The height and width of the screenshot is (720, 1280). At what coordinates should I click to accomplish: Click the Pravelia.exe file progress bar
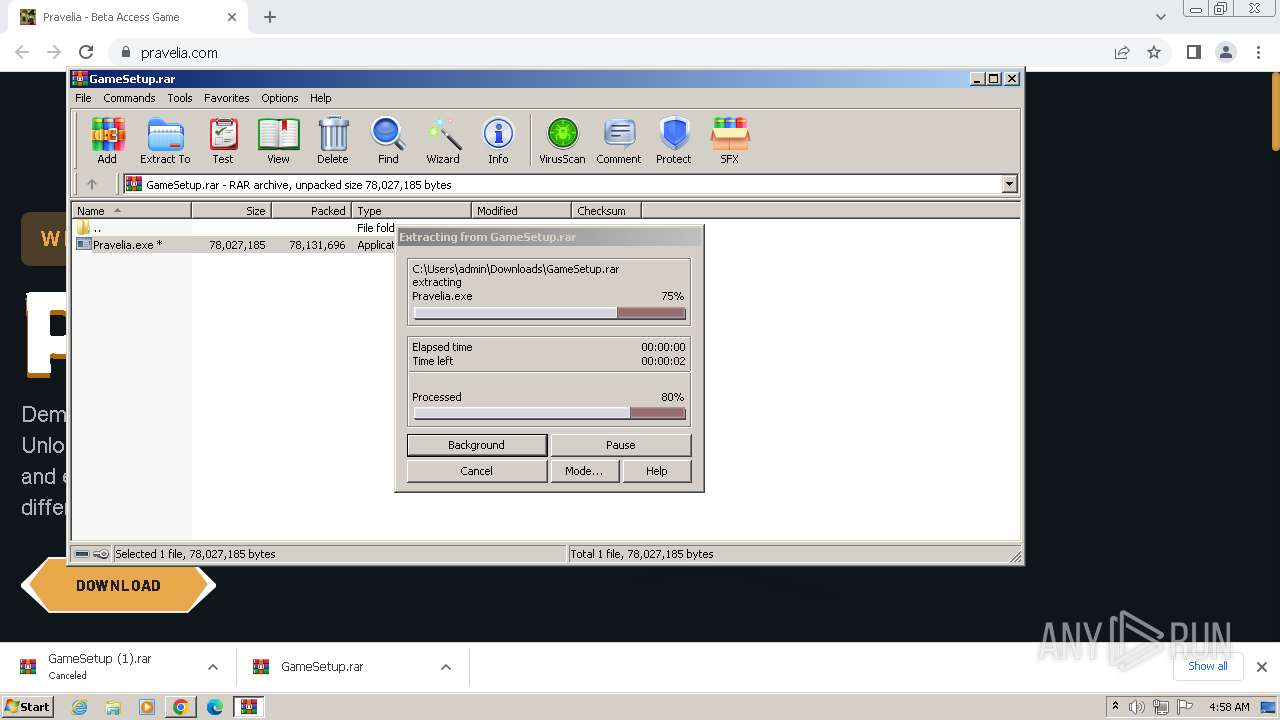pyautogui.click(x=550, y=313)
